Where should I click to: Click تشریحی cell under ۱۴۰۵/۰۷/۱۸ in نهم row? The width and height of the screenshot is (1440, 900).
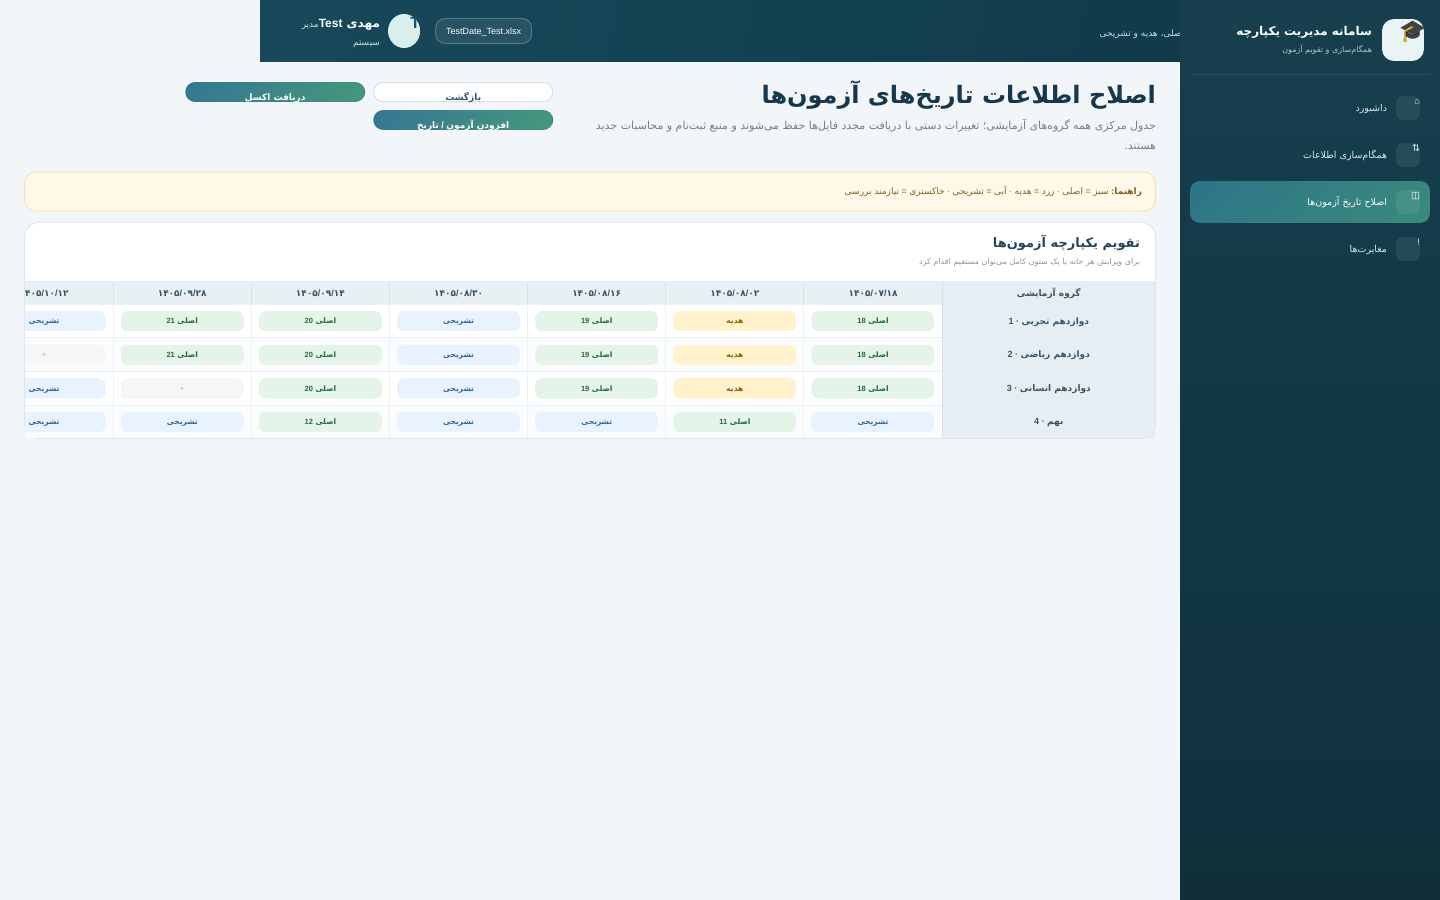pos(873,422)
